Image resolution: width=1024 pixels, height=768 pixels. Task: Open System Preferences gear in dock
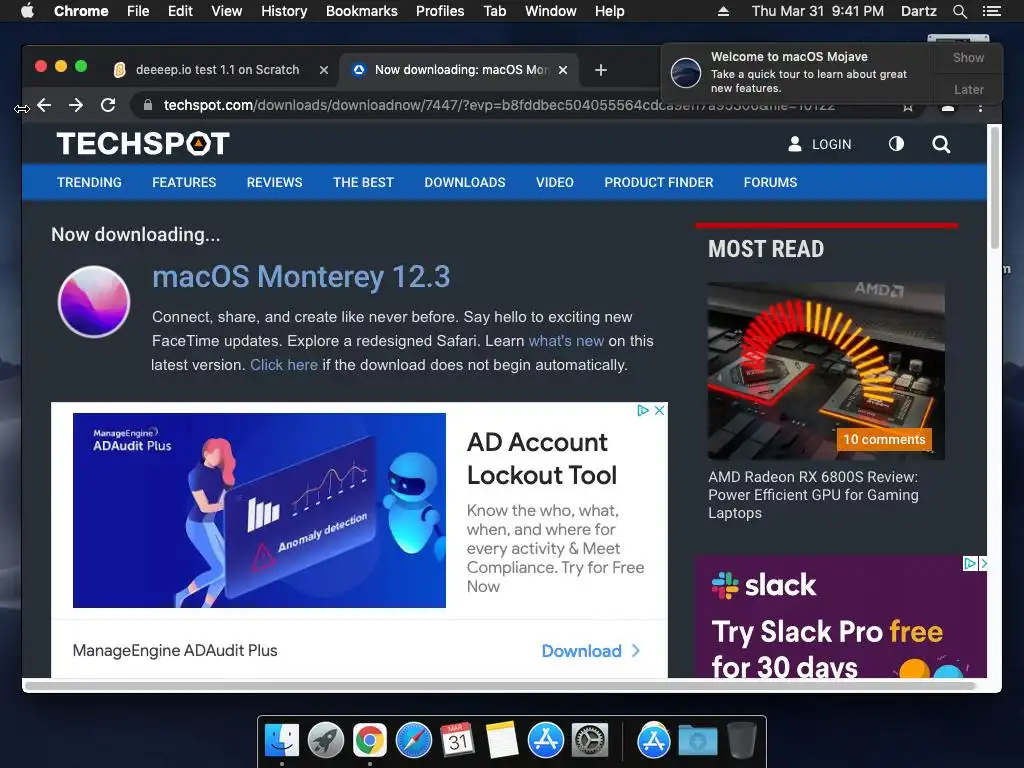pos(590,741)
